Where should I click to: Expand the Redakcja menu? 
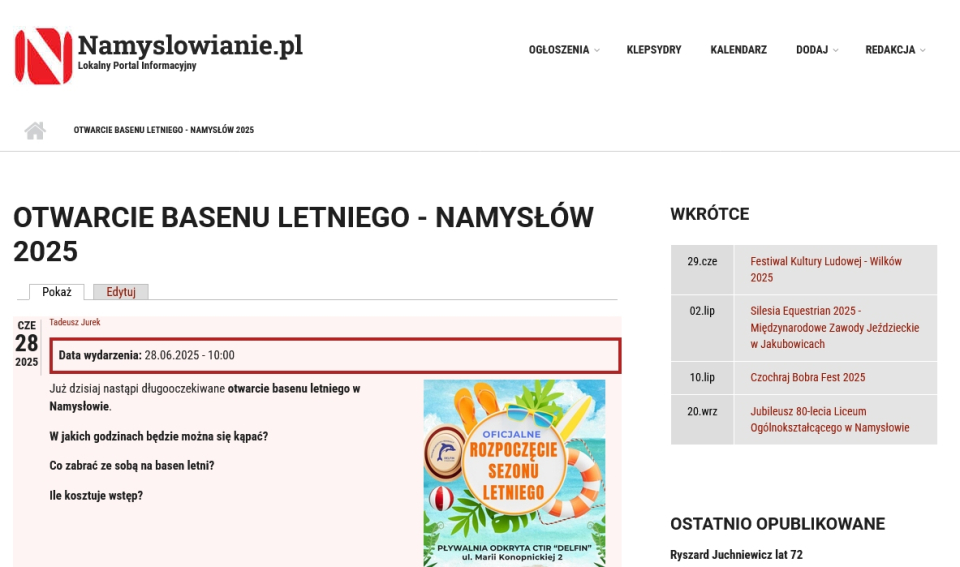894,50
